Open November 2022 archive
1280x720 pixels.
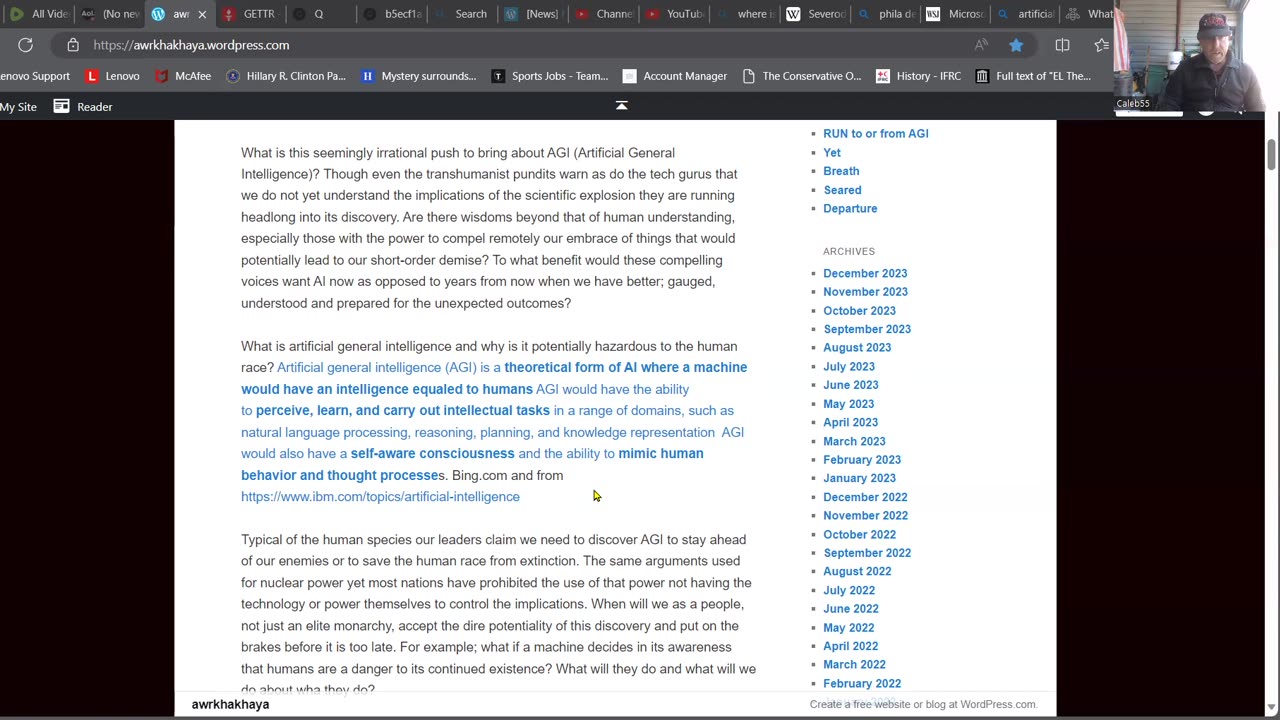point(865,515)
